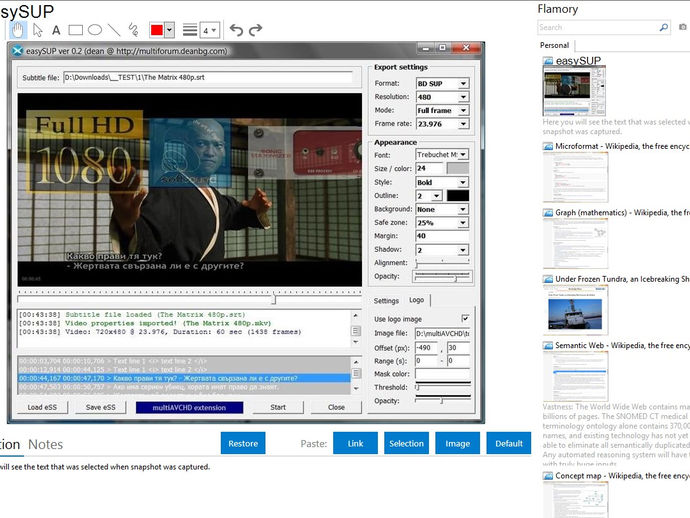This screenshot has height=518, width=690.
Task: Click the Flamory search magnifier icon
Action: pos(664,27)
